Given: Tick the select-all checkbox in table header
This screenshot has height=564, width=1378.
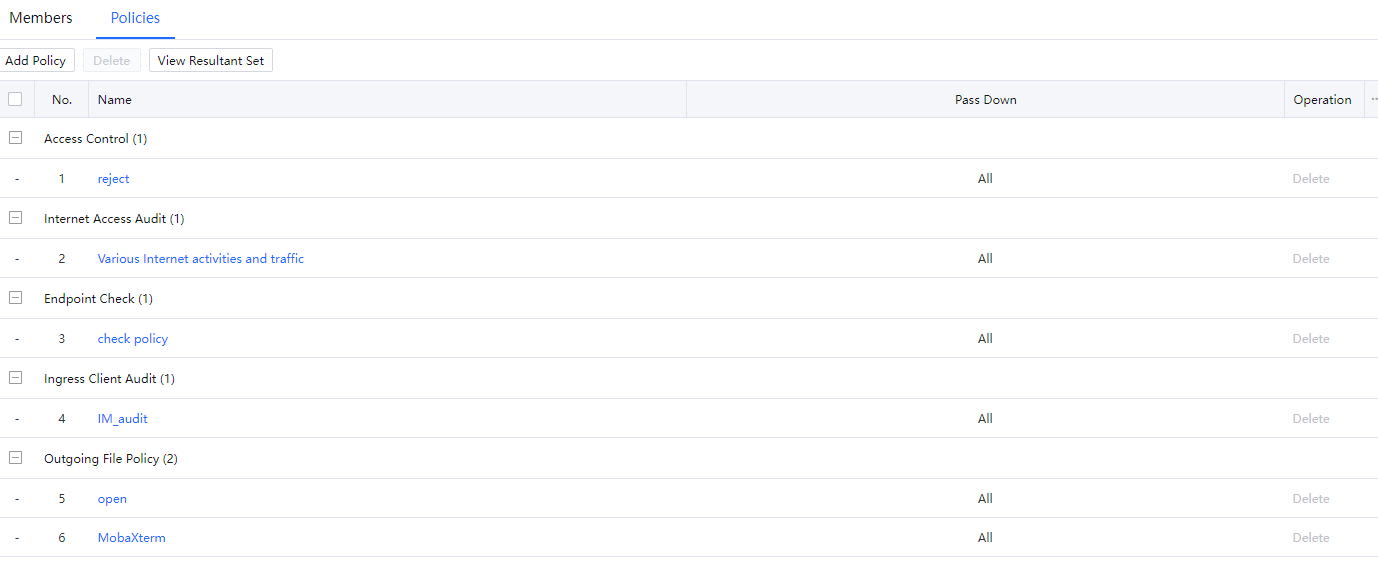Looking at the screenshot, I should pyautogui.click(x=15, y=99).
